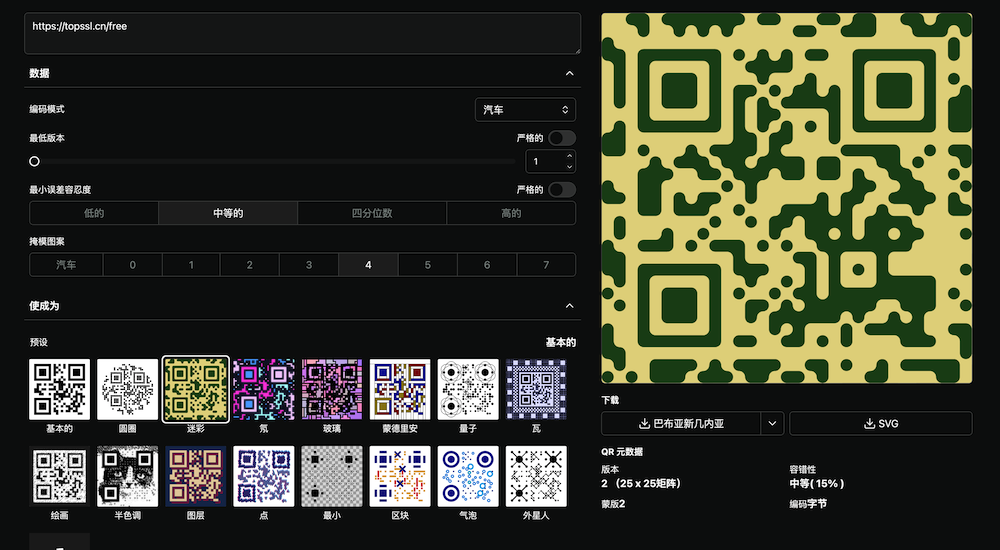Download the QR code as SVG
This screenshot has height=550, width=1000.
881,424
